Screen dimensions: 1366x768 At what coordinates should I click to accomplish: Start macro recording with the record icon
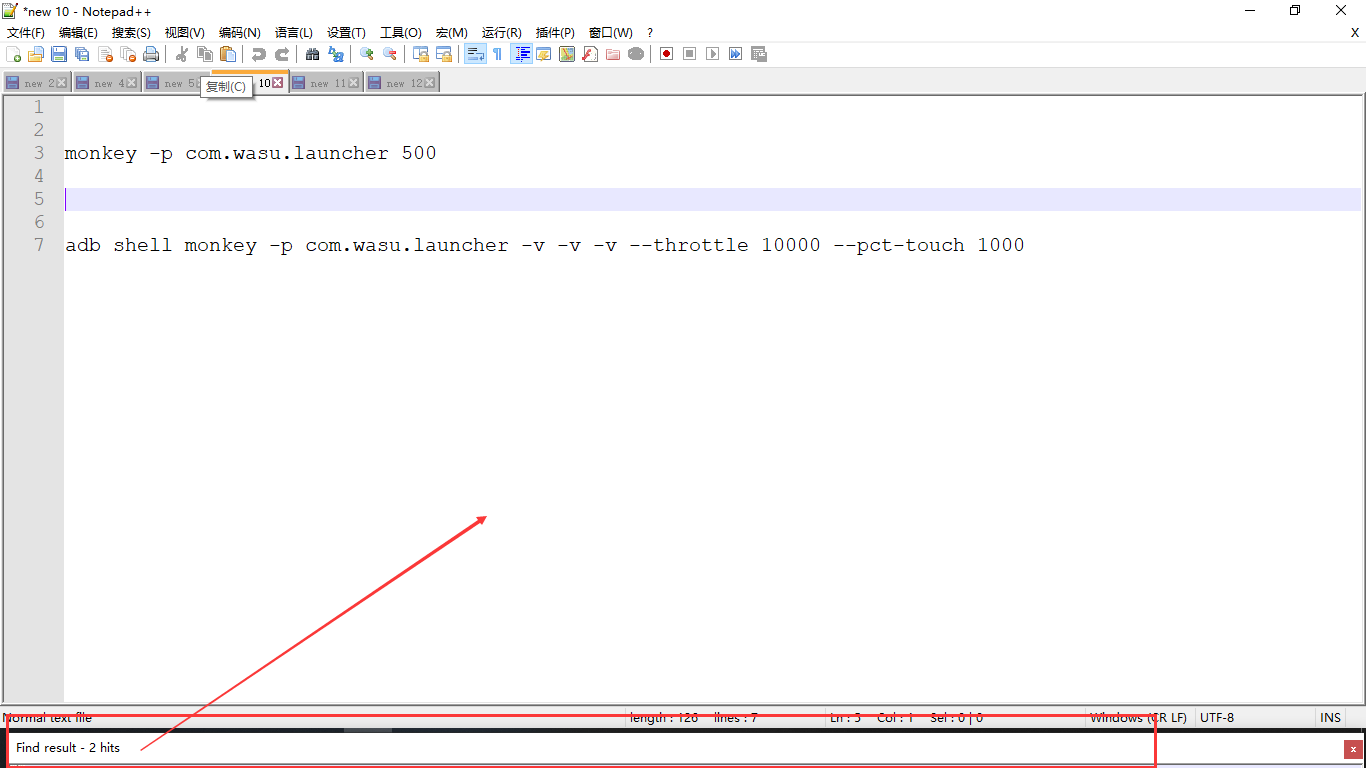(666, 54)
